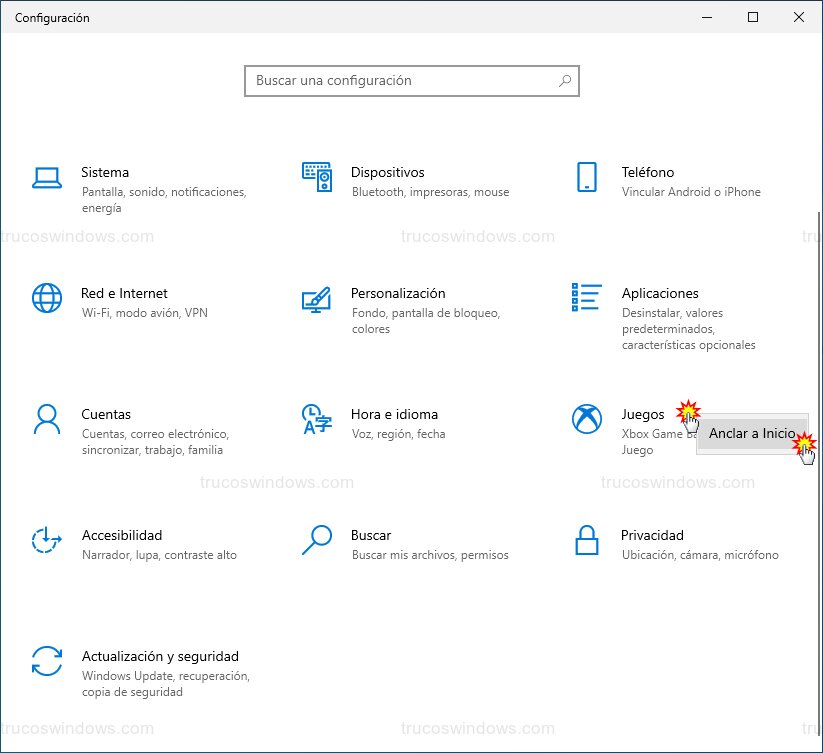Select the Teléfono phone icon
823x753 pixels.
tap(587, 177)
